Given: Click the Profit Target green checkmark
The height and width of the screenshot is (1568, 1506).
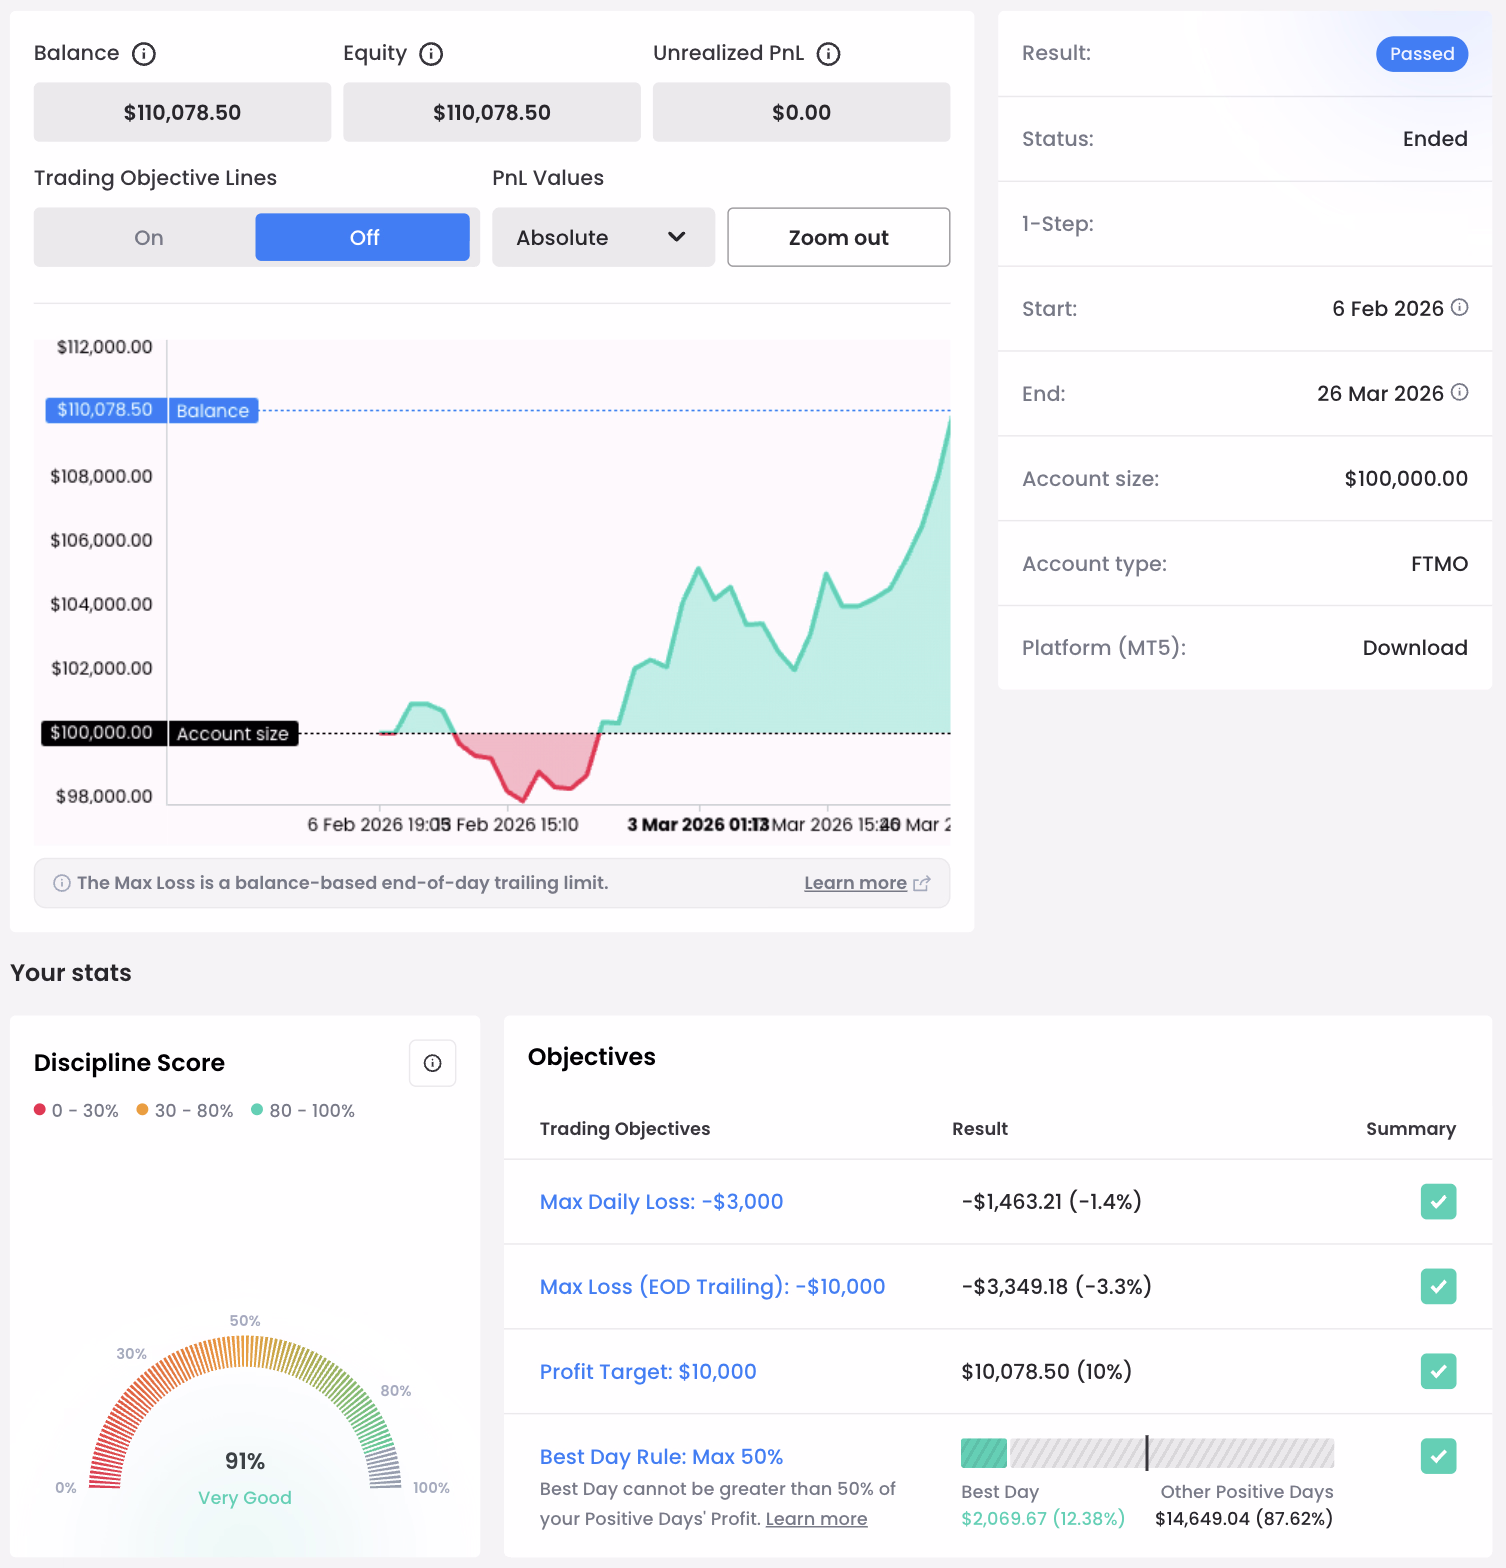Looking at the screenshot, I should click(1438, 1371).
